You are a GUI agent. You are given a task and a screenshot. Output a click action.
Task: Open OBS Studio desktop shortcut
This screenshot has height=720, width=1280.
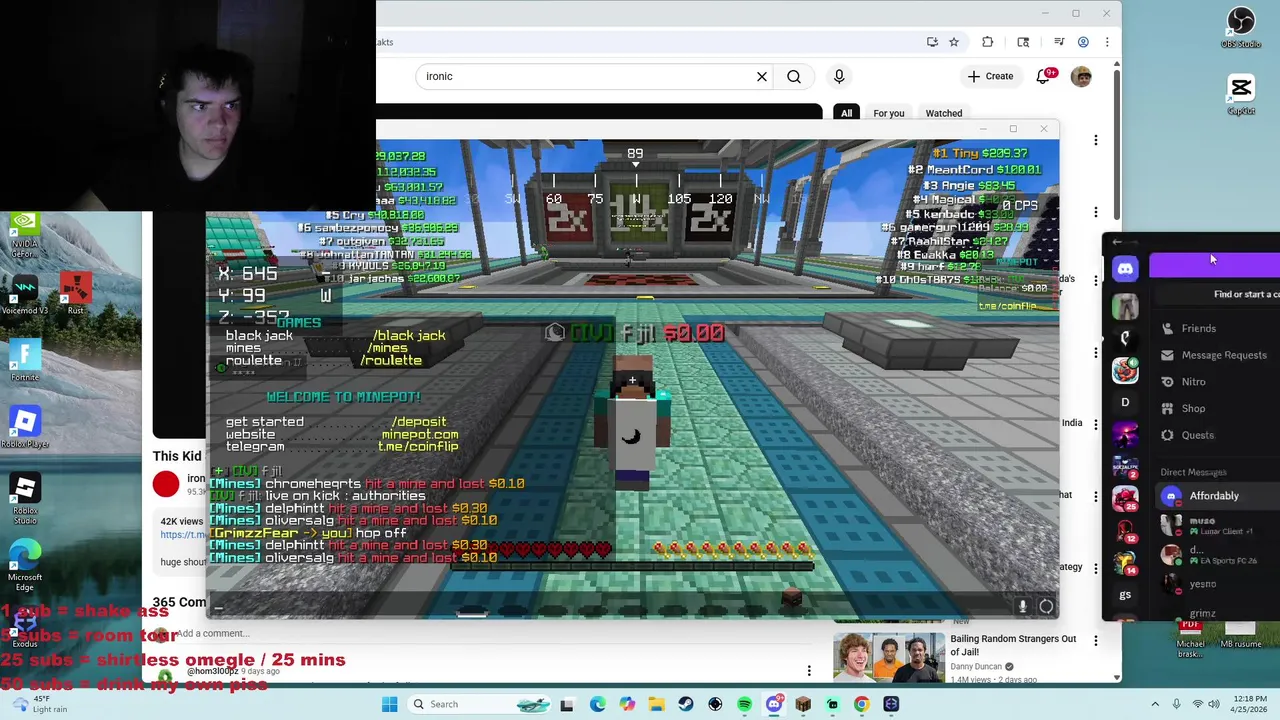tap(1241, 28)
